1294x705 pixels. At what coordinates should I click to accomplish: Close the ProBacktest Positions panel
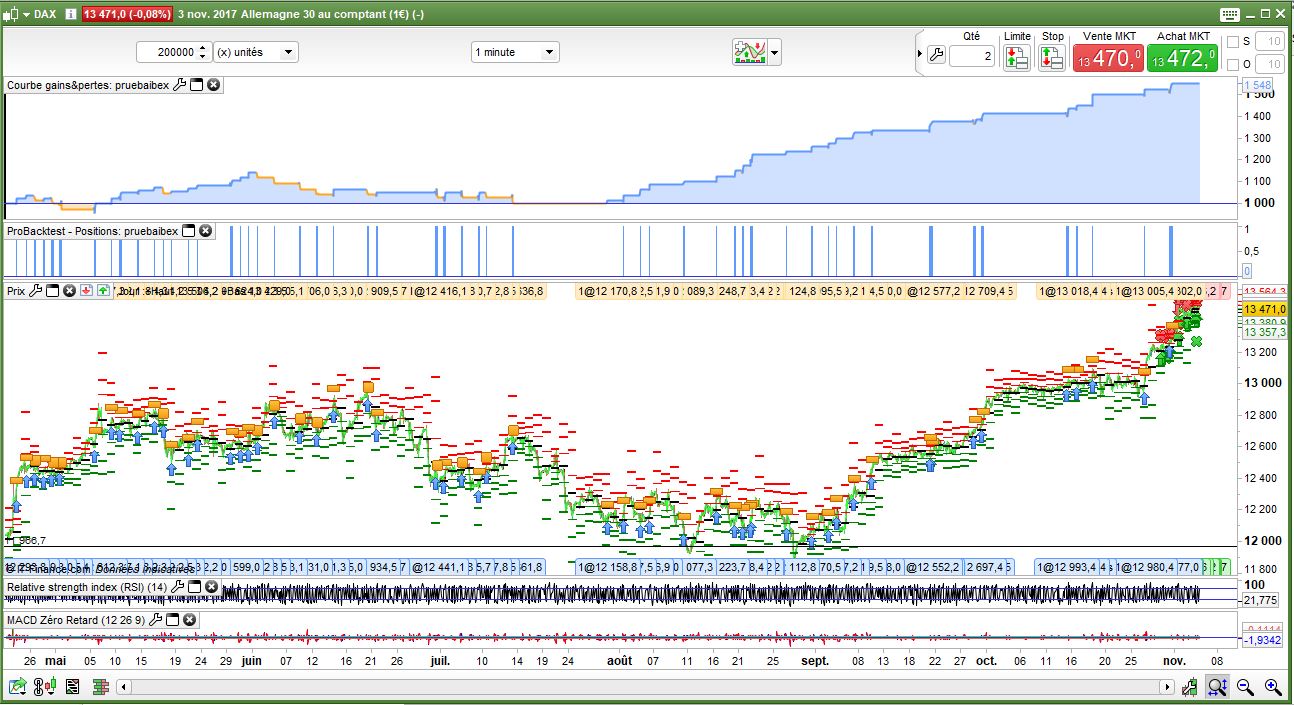pos(205,231)
